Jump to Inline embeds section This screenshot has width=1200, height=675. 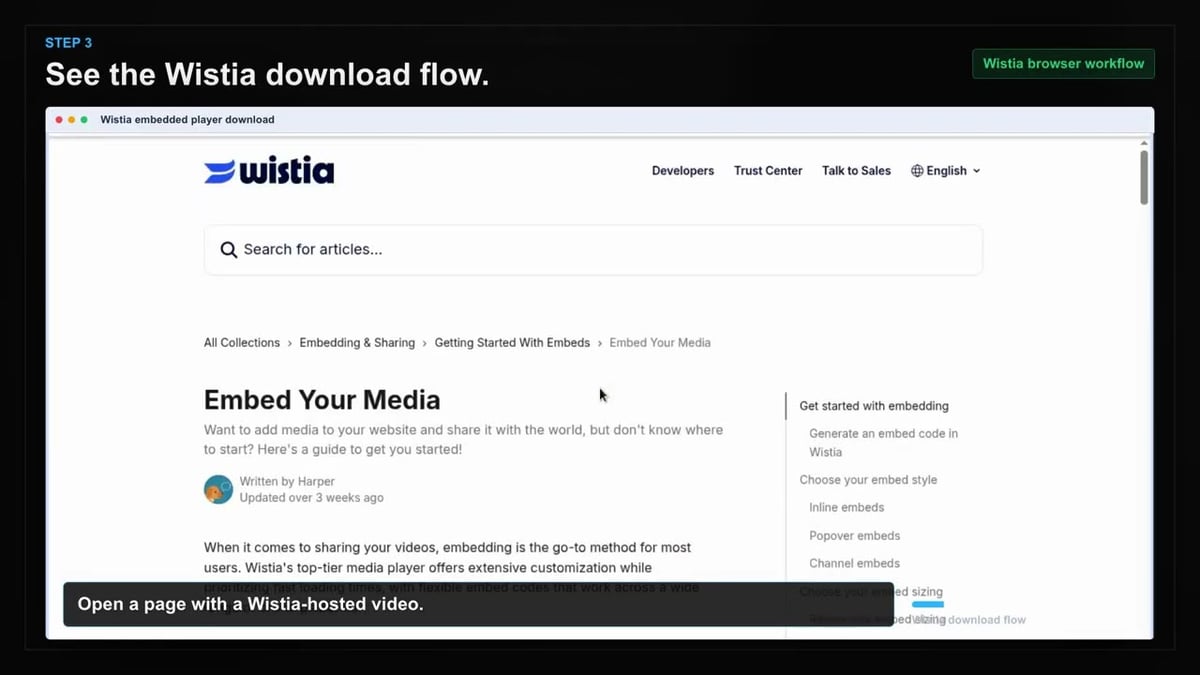click(x=846, y=508)
